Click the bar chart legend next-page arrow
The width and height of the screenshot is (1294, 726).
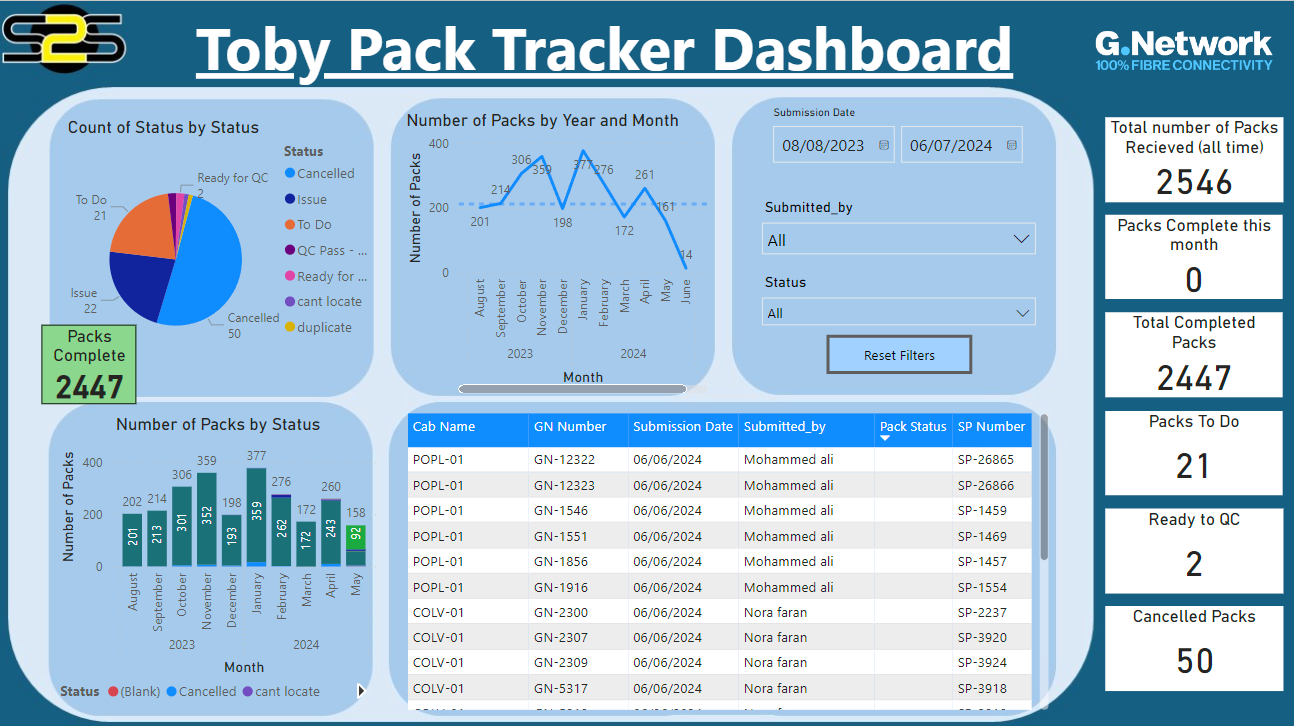[361, 690]
